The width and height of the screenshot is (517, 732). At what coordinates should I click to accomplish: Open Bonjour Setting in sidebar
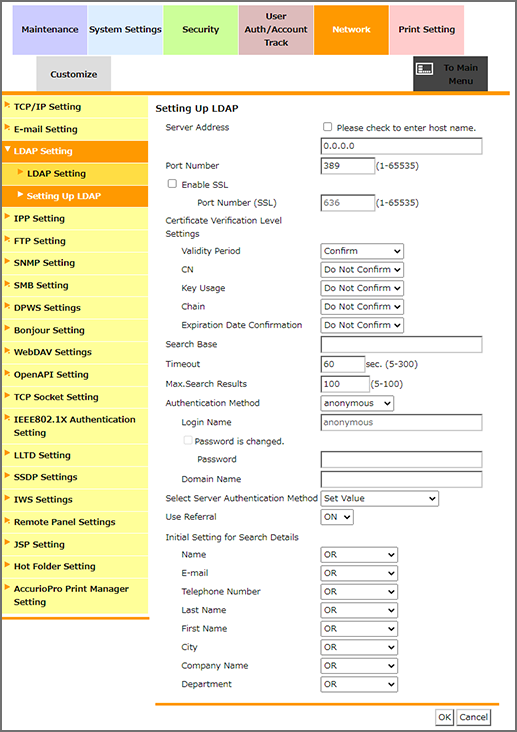[x=75, y=330]
